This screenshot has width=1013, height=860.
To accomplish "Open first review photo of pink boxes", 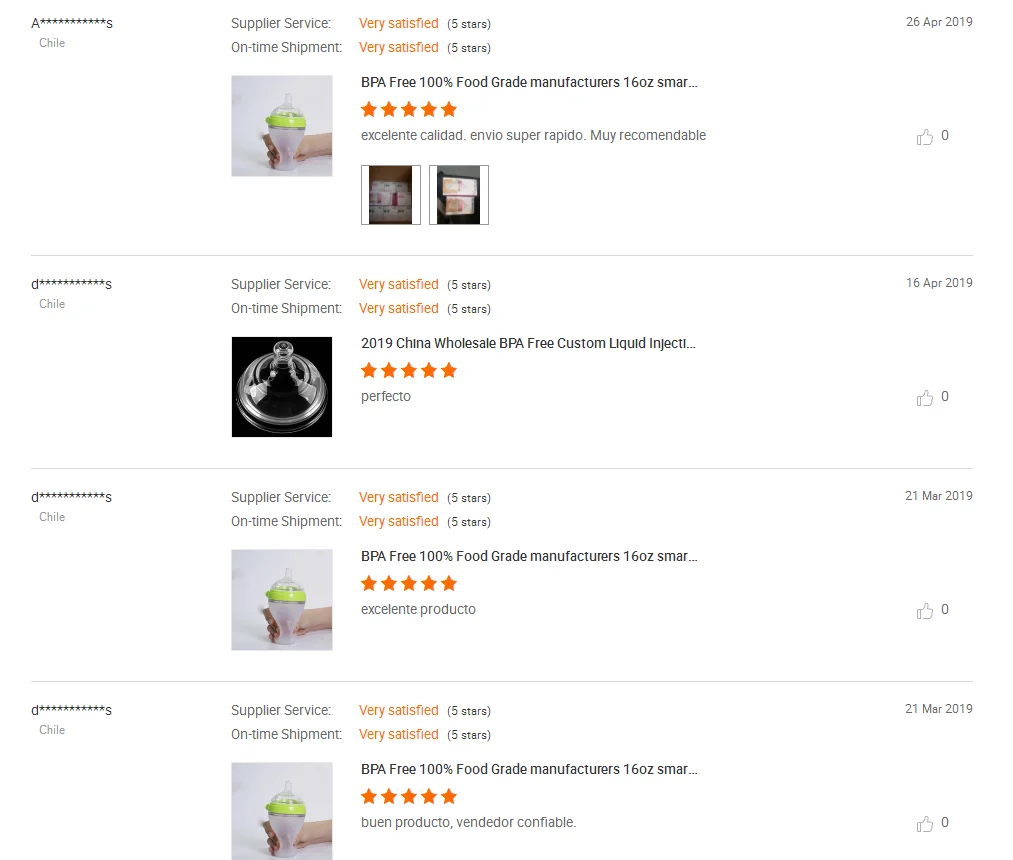I will 390,194.
